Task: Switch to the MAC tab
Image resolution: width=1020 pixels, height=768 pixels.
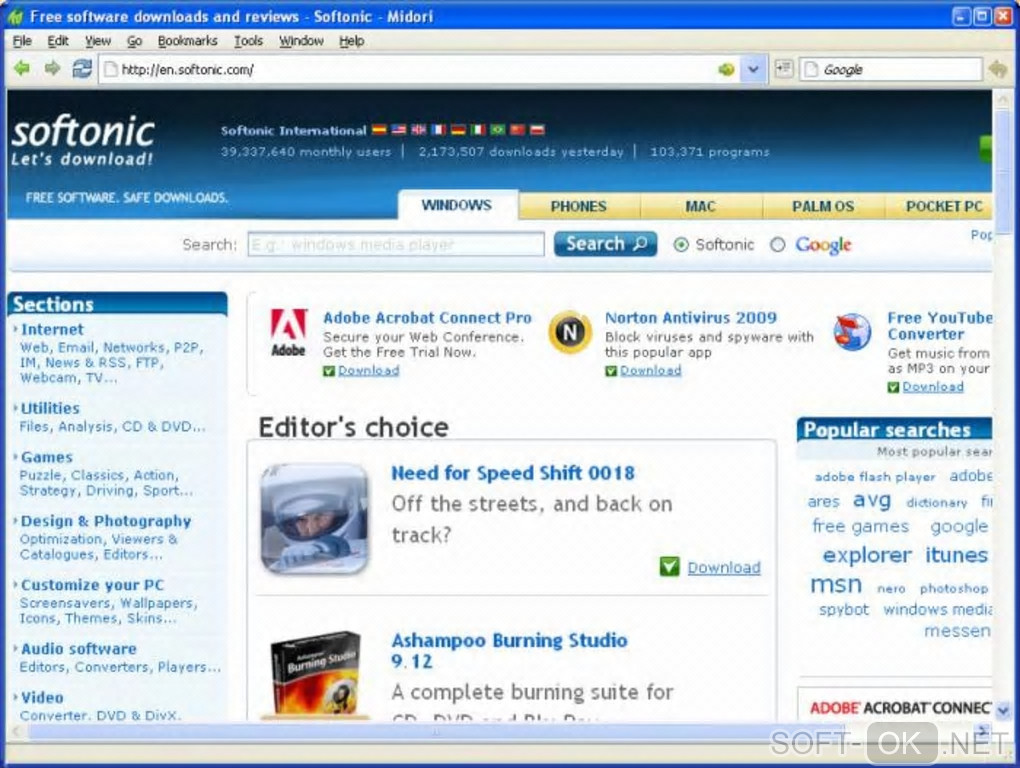Action: coord(700,207)
